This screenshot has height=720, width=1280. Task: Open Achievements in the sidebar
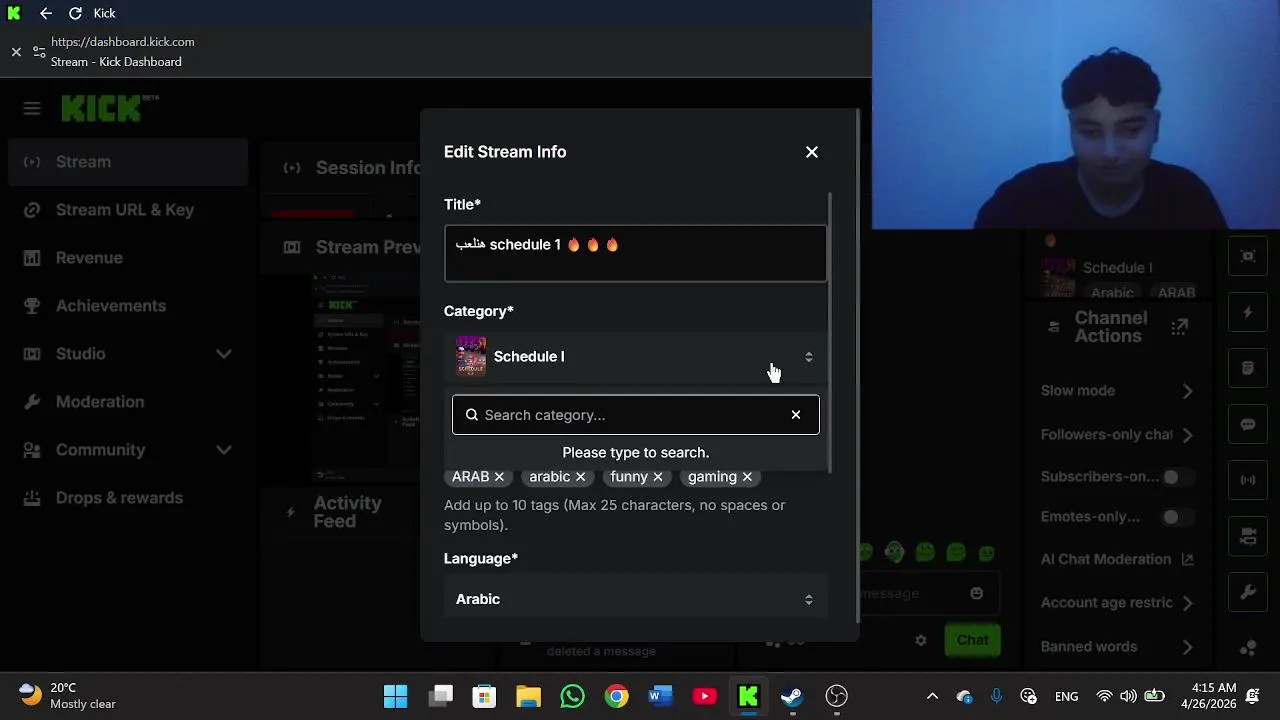[127, 306]
